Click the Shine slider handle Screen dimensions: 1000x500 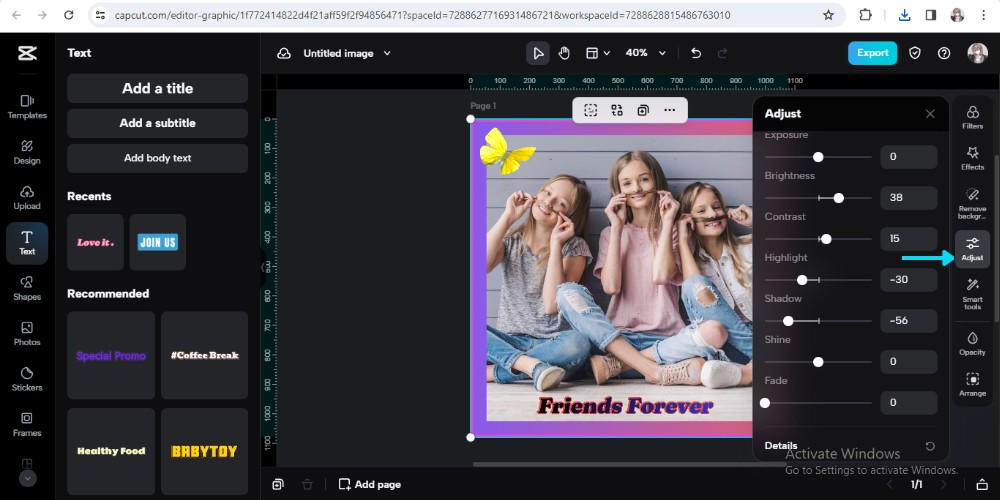818,362
